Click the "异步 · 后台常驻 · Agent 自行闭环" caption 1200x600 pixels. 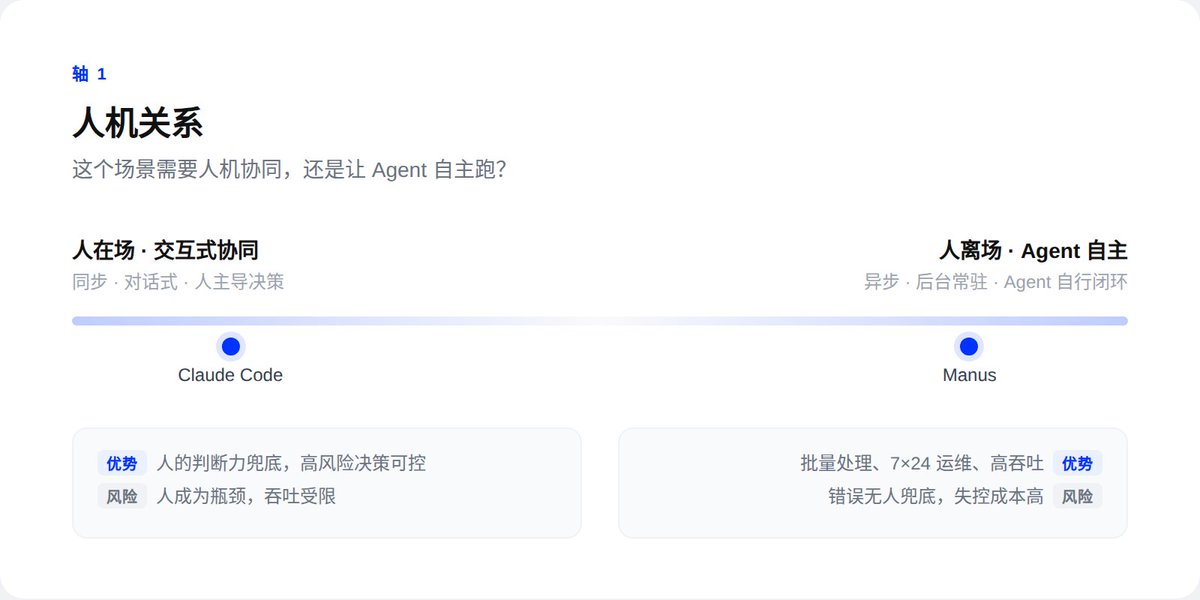pyautogui.click(x=995, y=282)
